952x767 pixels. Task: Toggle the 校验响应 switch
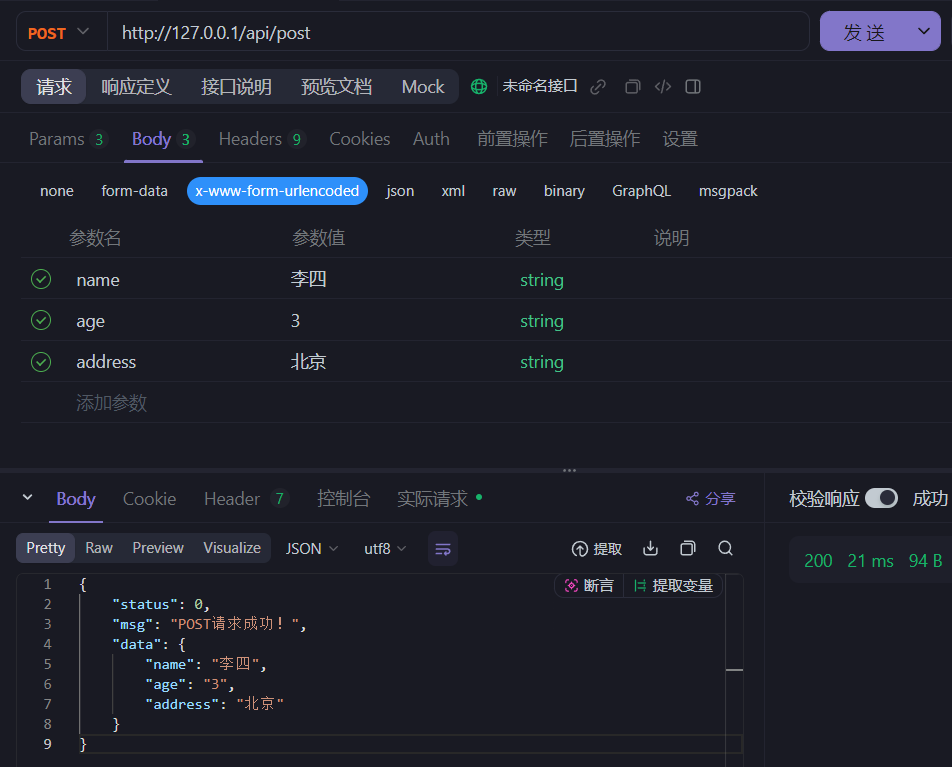pos(882,499)
